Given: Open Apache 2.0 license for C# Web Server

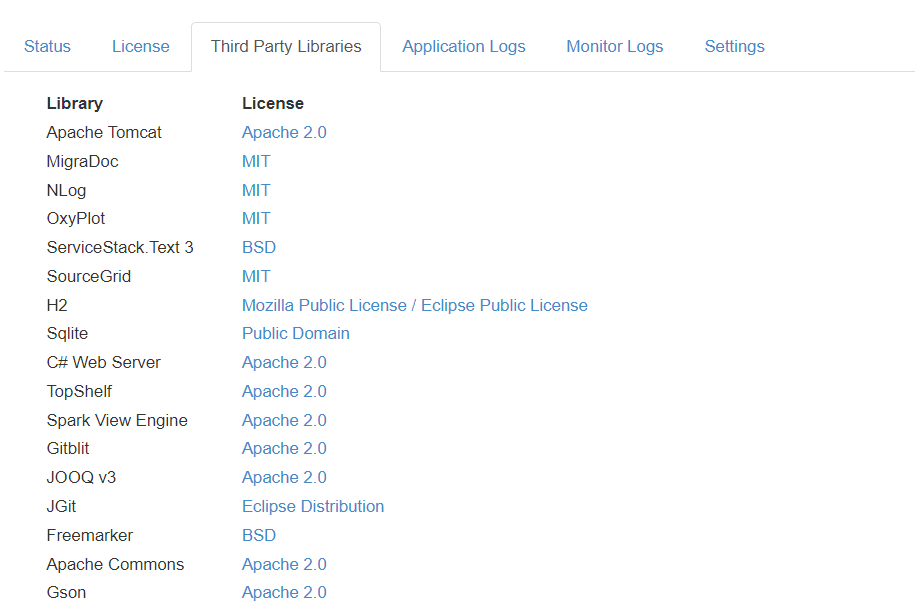Looking at the screenshot, I should tap(284, 362).
